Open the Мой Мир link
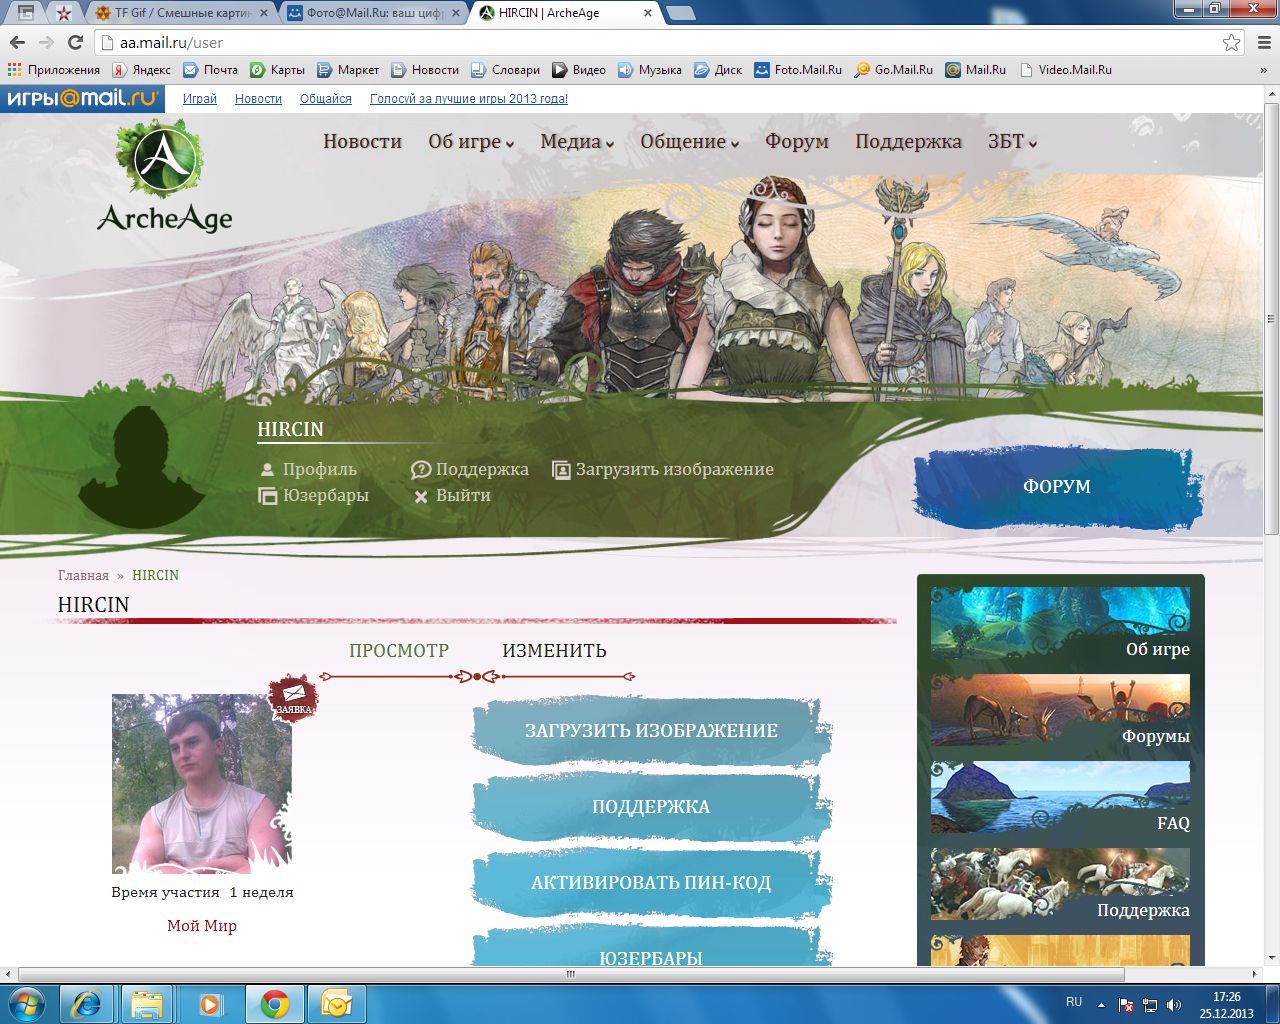The image size is (1280, 1024). pyautogui.click(x=202, y=926)
